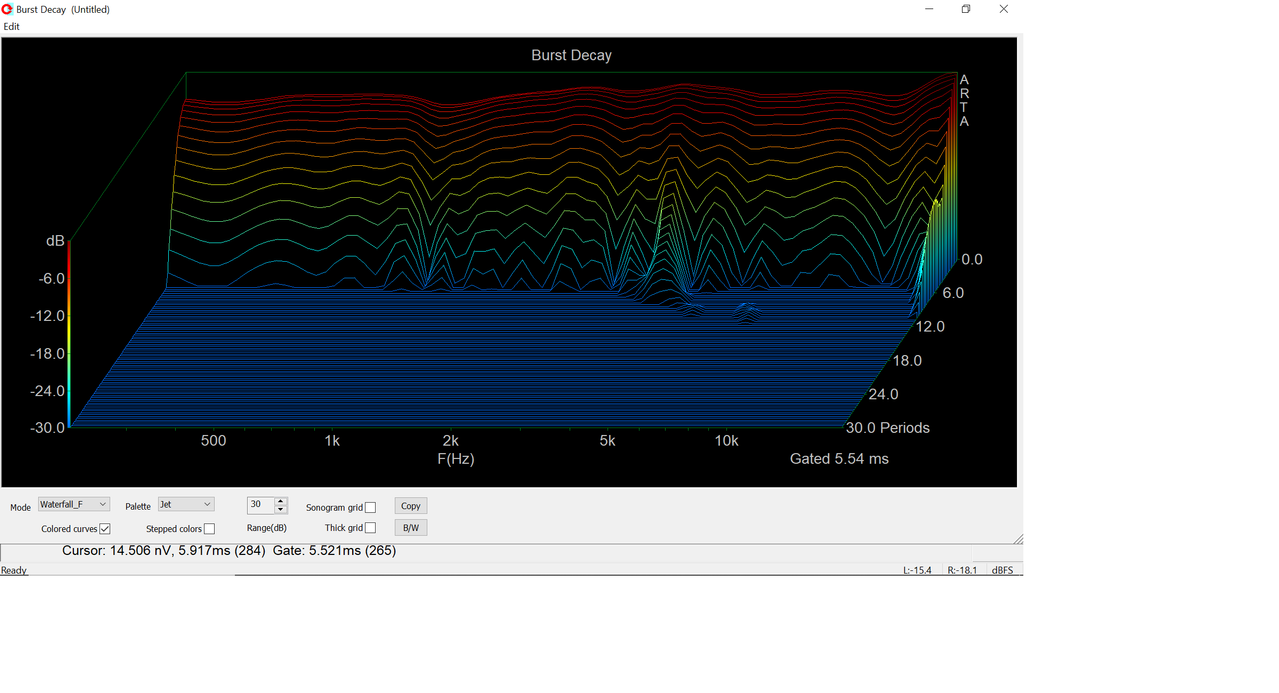Increase Range(dB) with the up arrow
The image size is (1279, 693).
pos(281,501)
